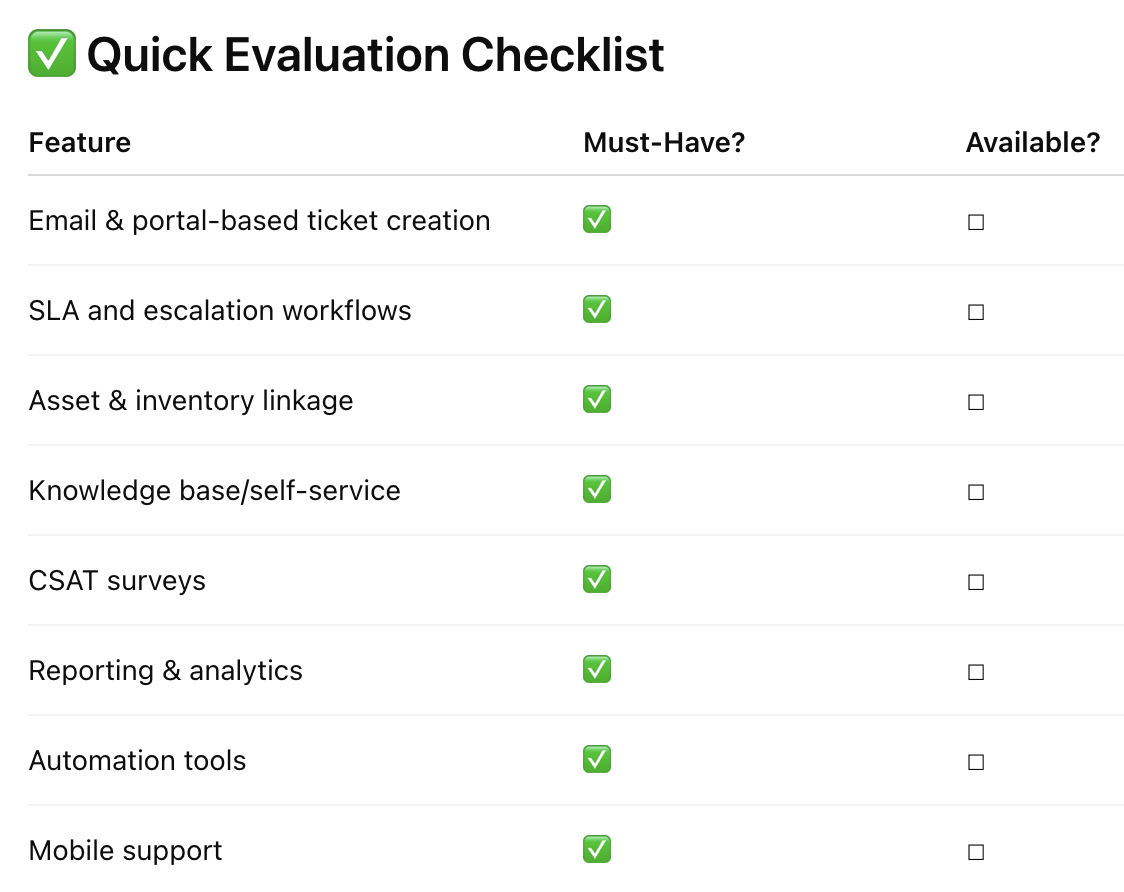Tick the Available box for Knowledge base/self-service

pyautogui.click(x=976, y=492)
